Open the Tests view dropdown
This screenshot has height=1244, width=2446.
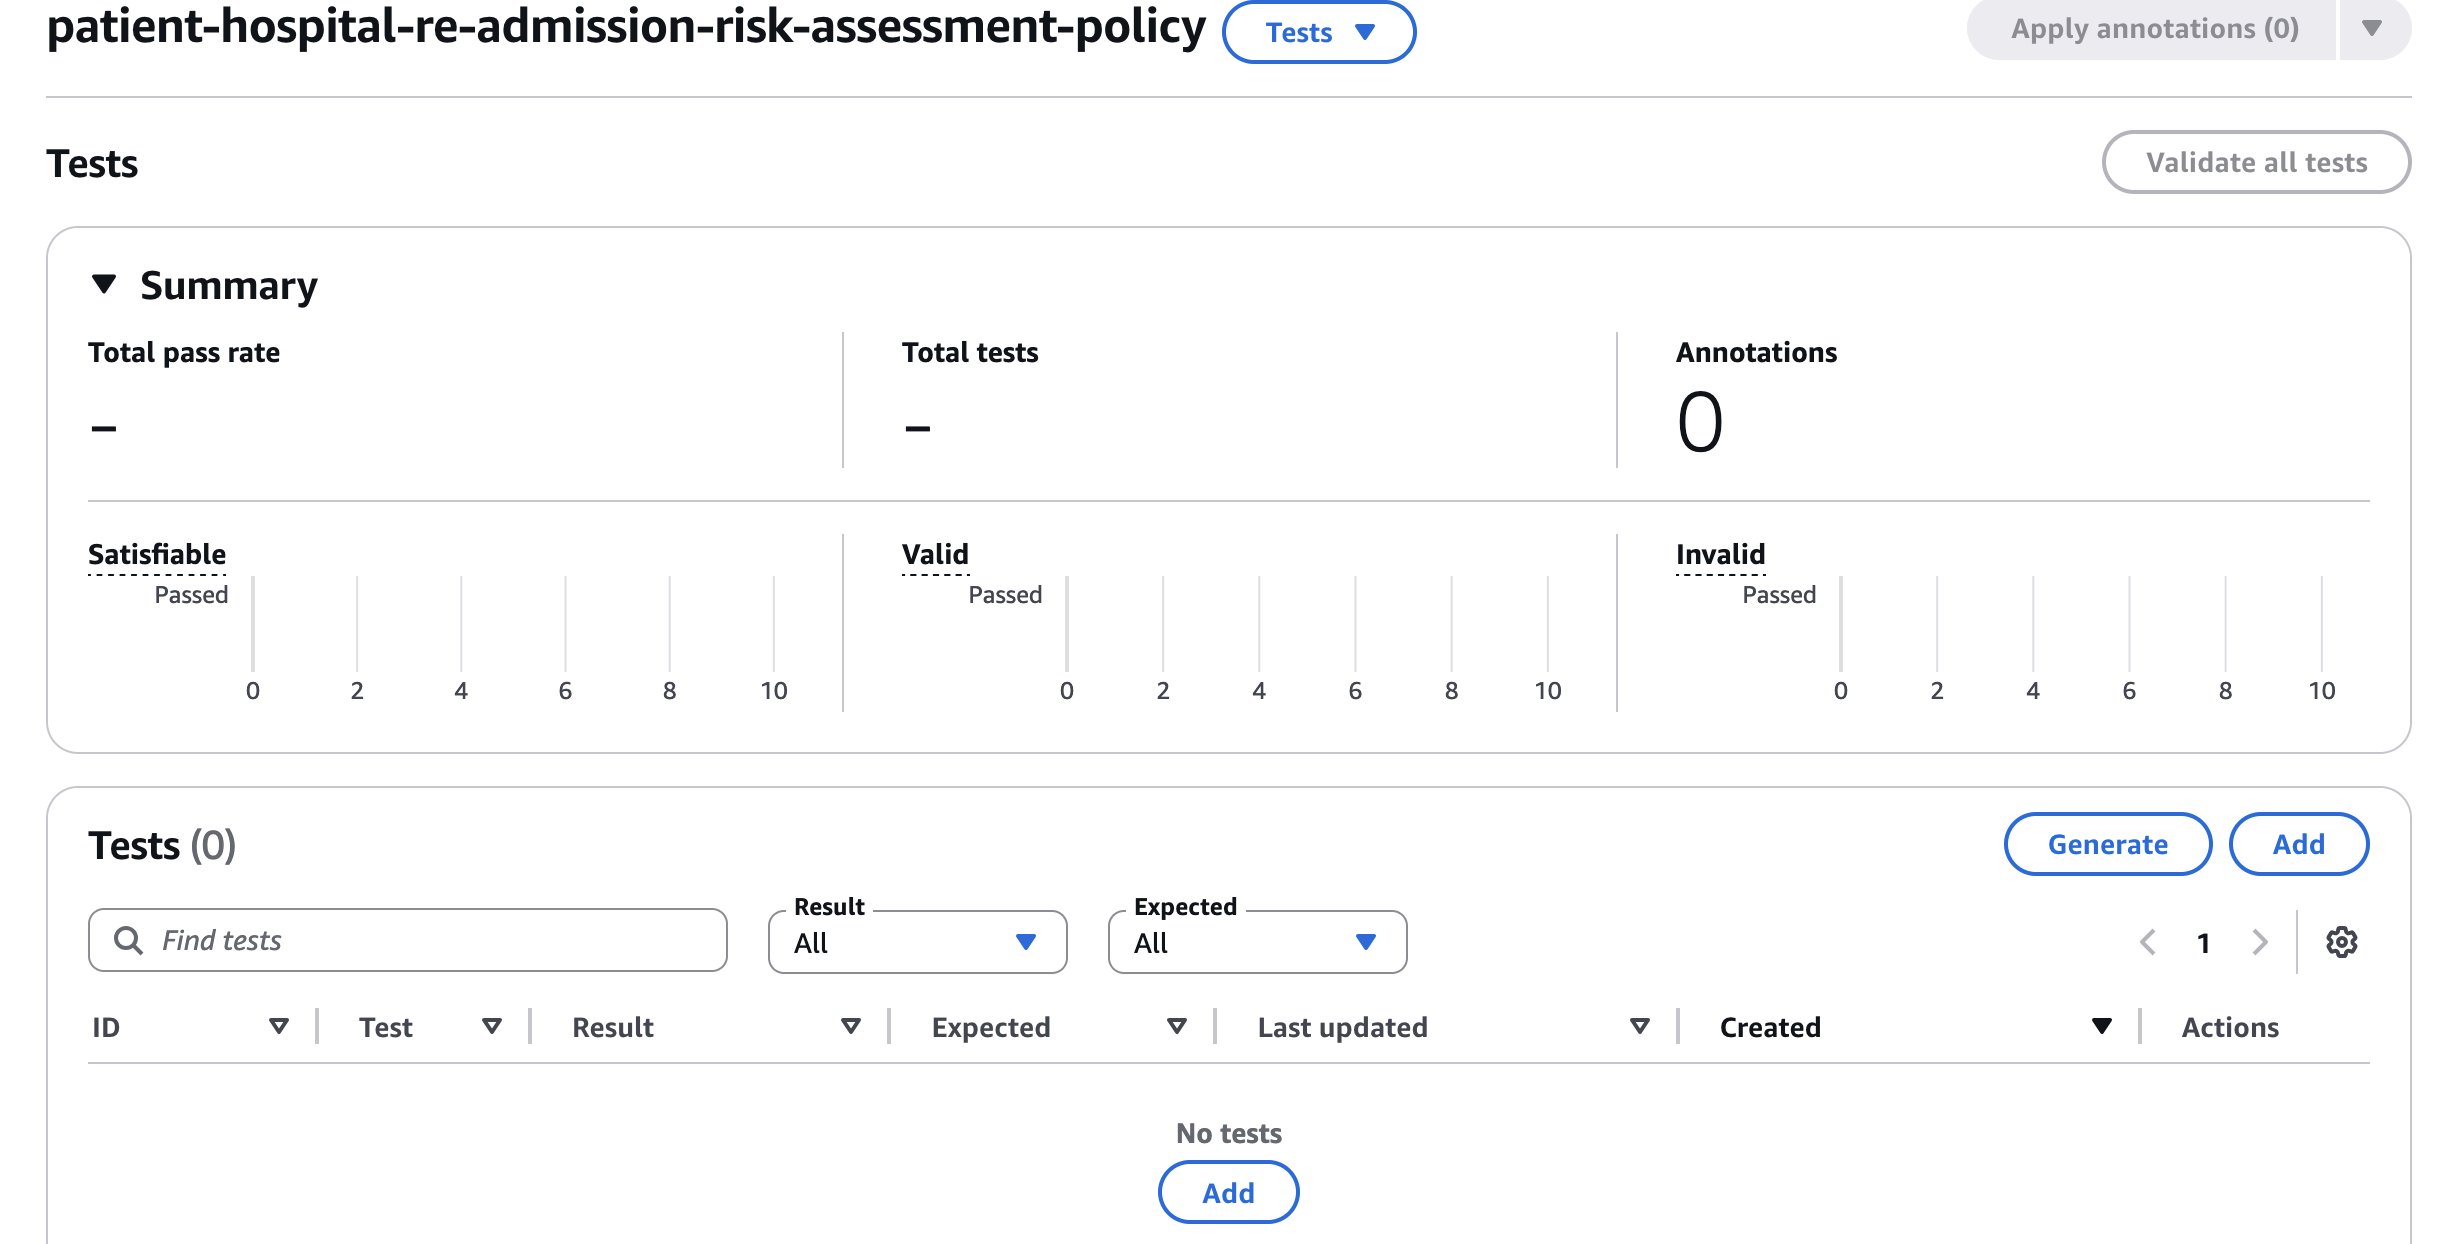1318,32
